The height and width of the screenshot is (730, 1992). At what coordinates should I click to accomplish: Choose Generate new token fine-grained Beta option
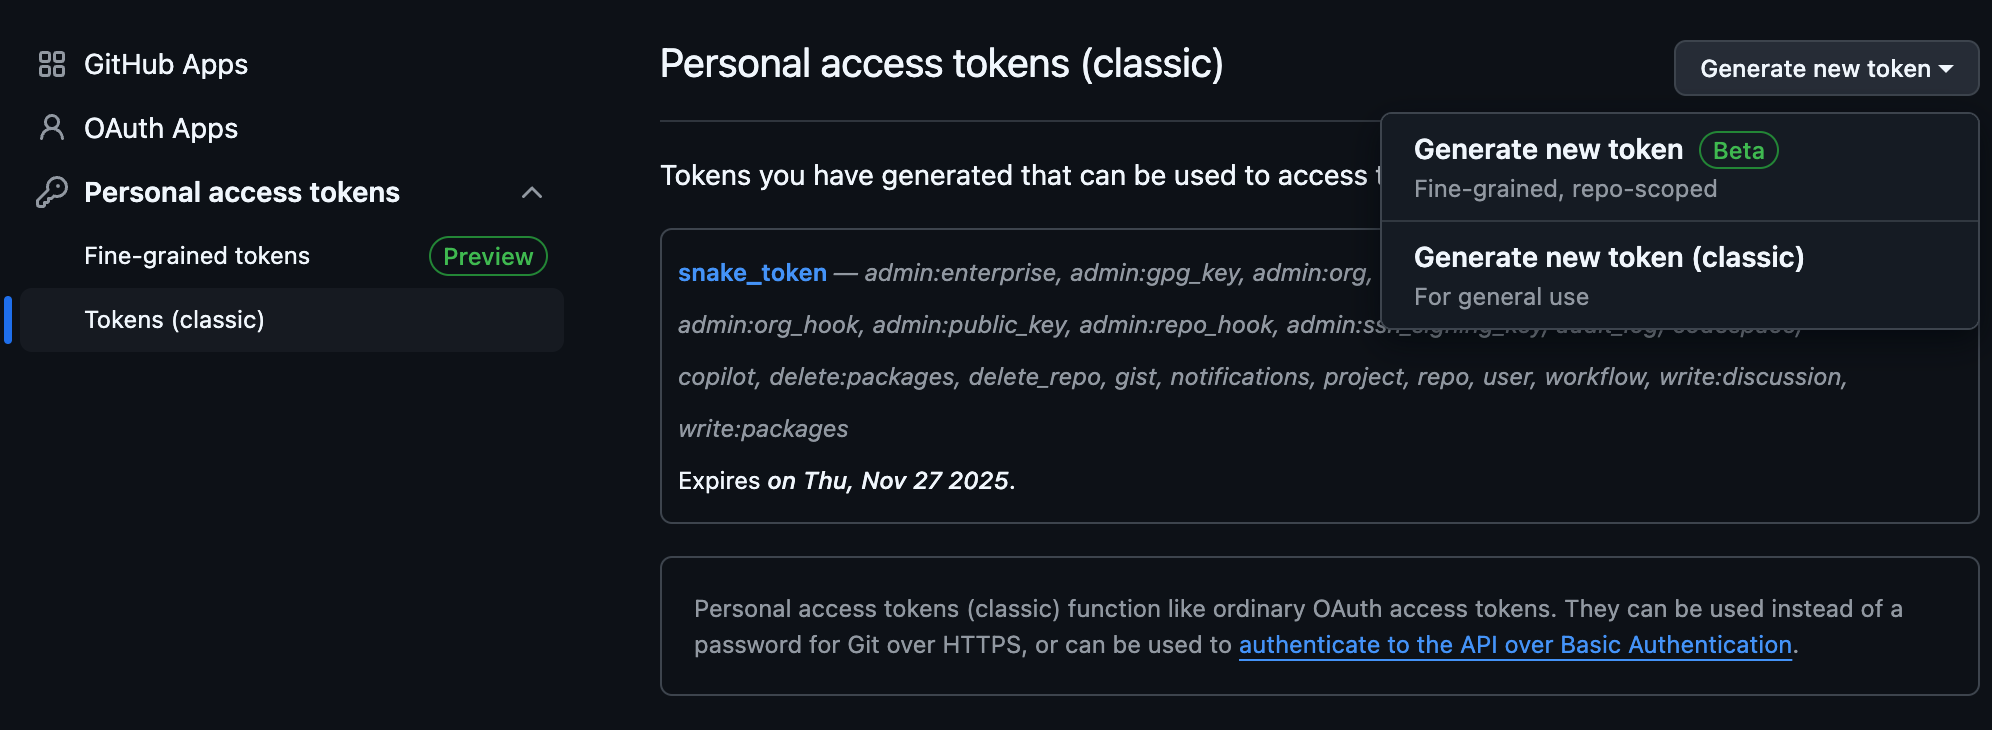click(1679, 167)
